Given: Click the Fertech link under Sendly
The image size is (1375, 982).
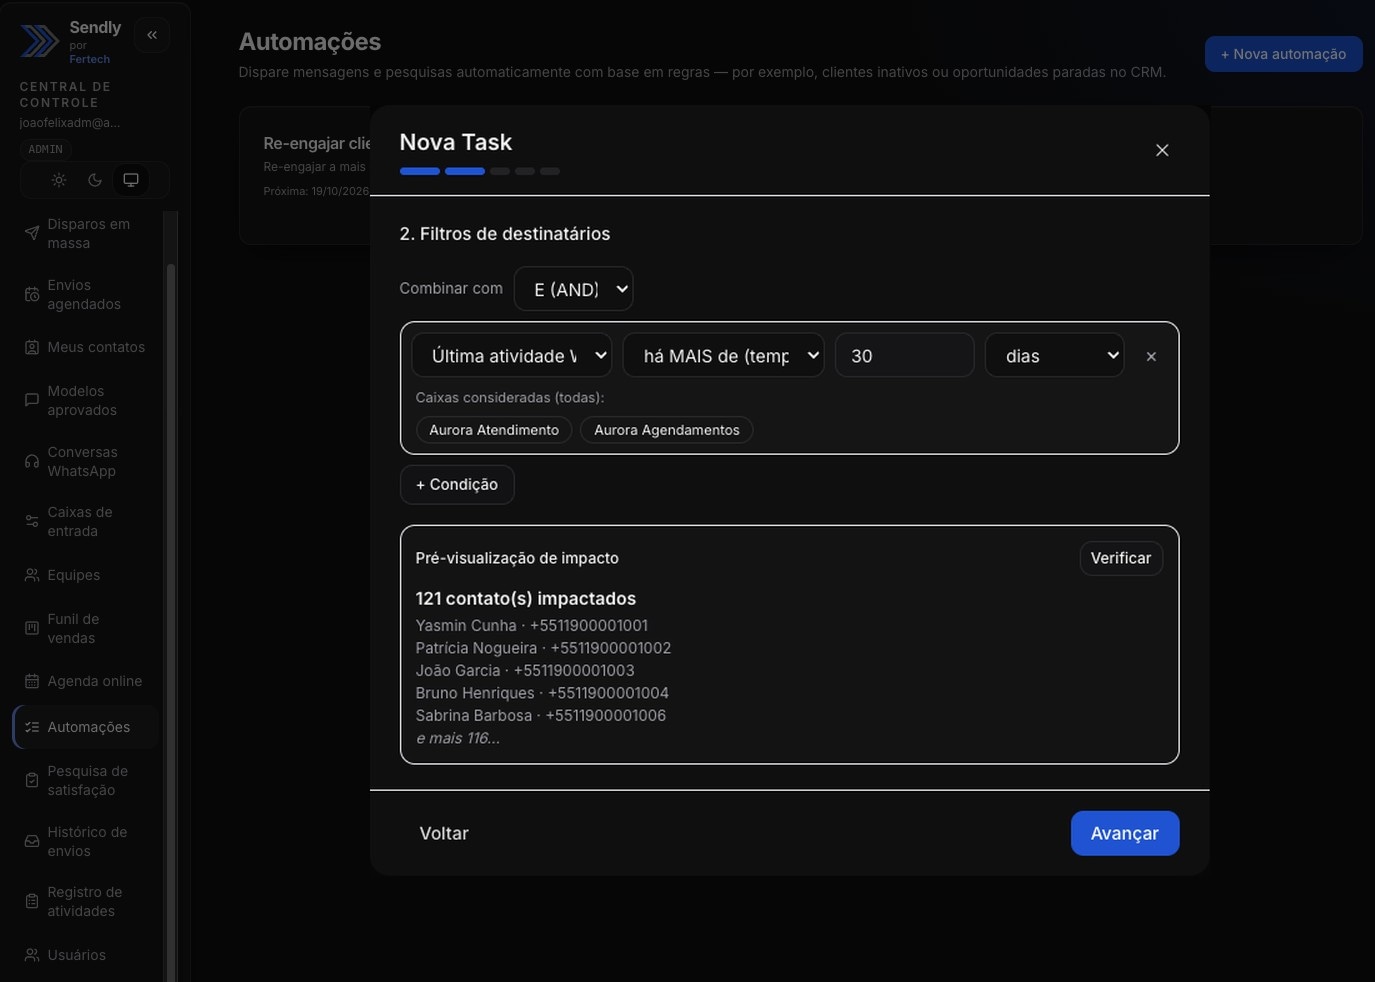Looking at the screenshot, I should [x=90, y=59].
